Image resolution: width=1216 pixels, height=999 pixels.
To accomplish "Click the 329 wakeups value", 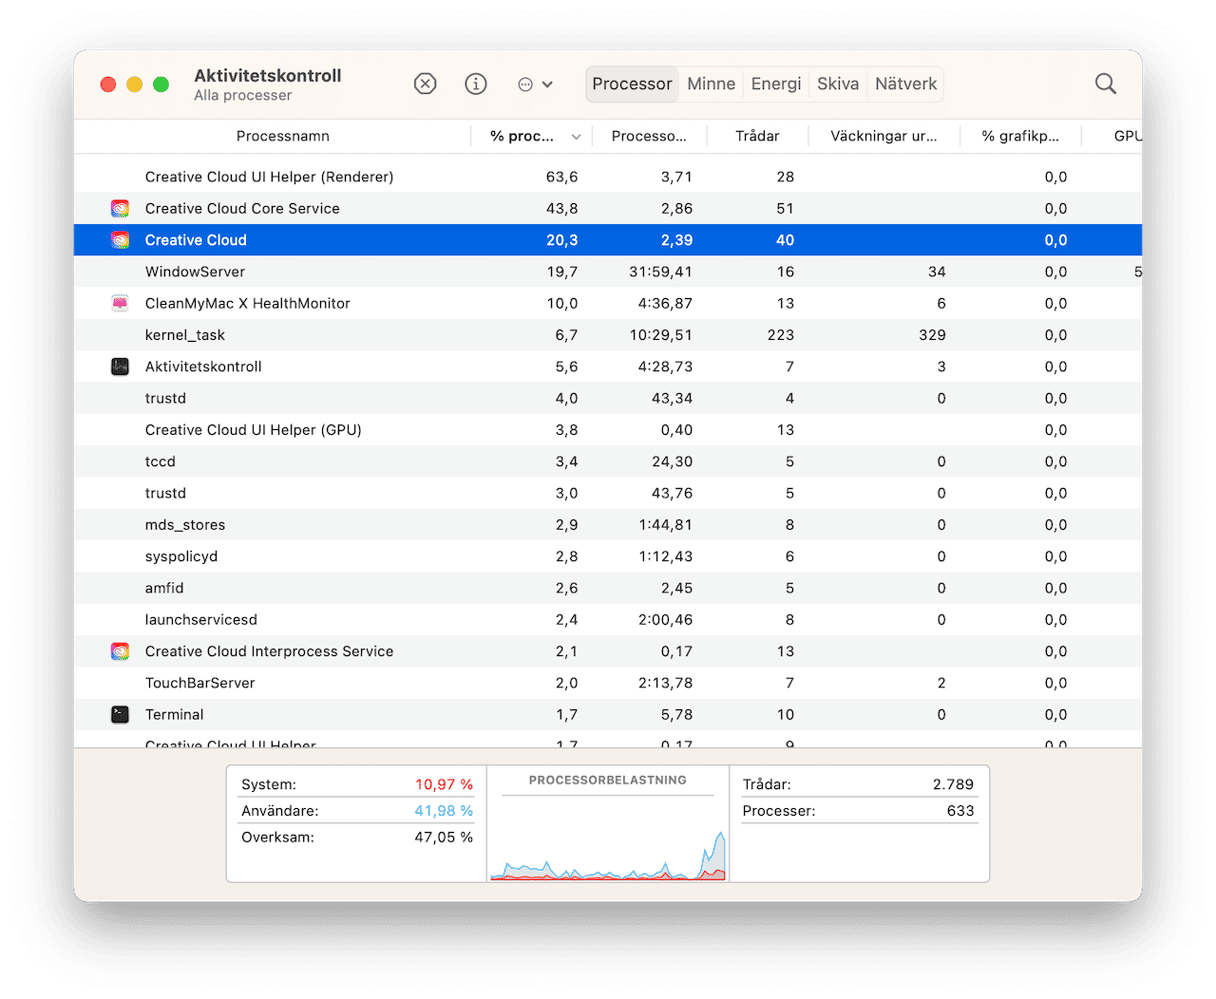I will (x=931, y=335).
